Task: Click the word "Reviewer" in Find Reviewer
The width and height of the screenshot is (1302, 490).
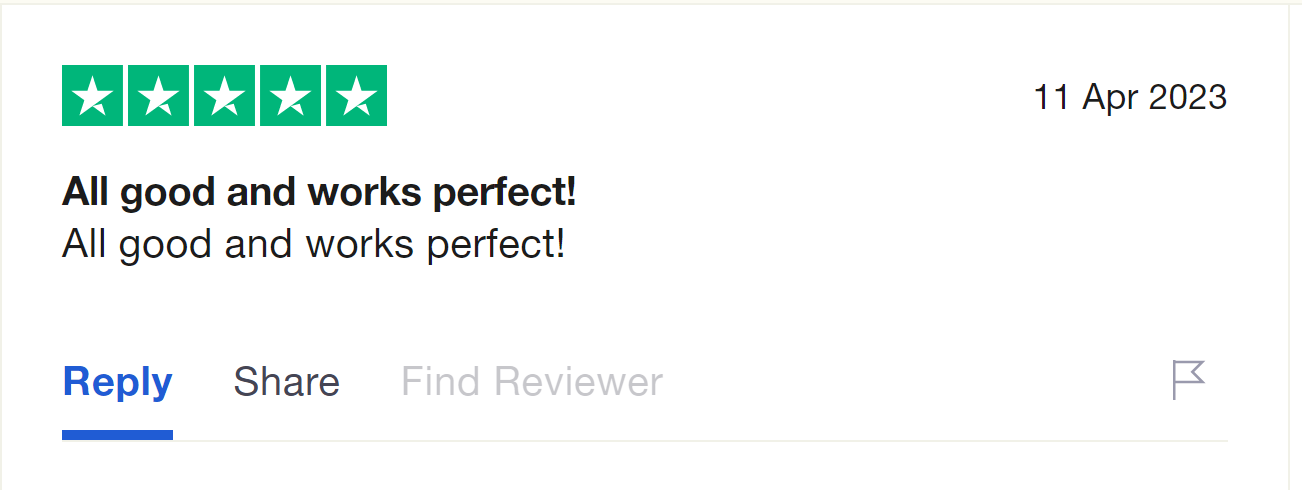Action: coord(578,382)
